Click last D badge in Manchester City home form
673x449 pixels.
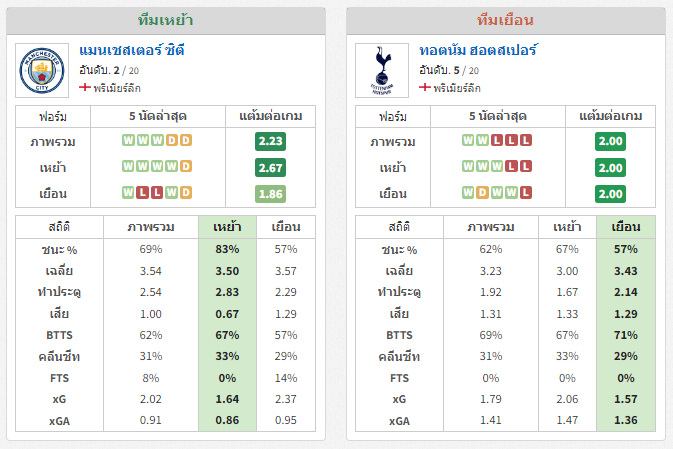point(186,167)
